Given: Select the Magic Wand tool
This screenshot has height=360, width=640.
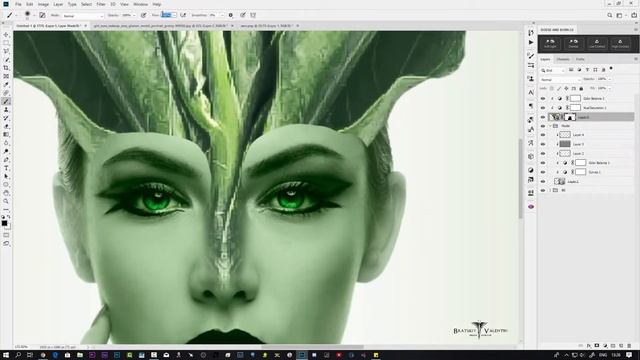Looking at the screenshot, I should point(6,60).
